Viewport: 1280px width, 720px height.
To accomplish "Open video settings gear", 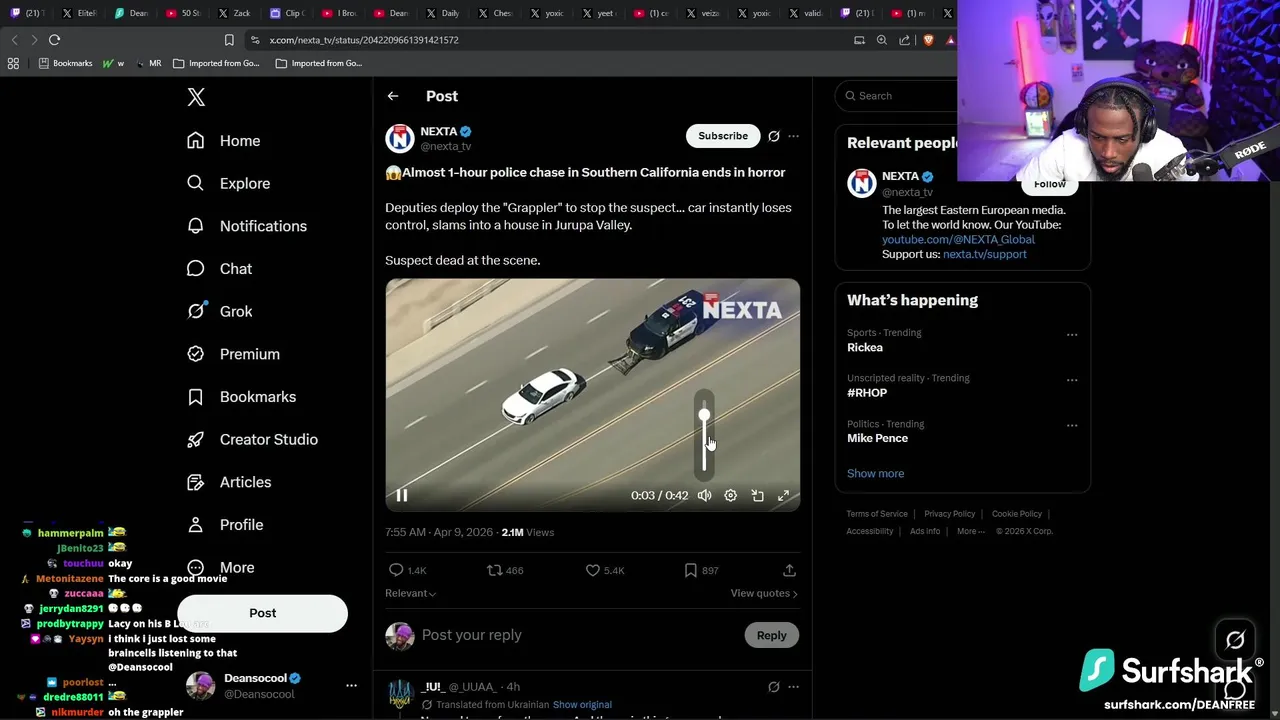I will tap(731, 495).
